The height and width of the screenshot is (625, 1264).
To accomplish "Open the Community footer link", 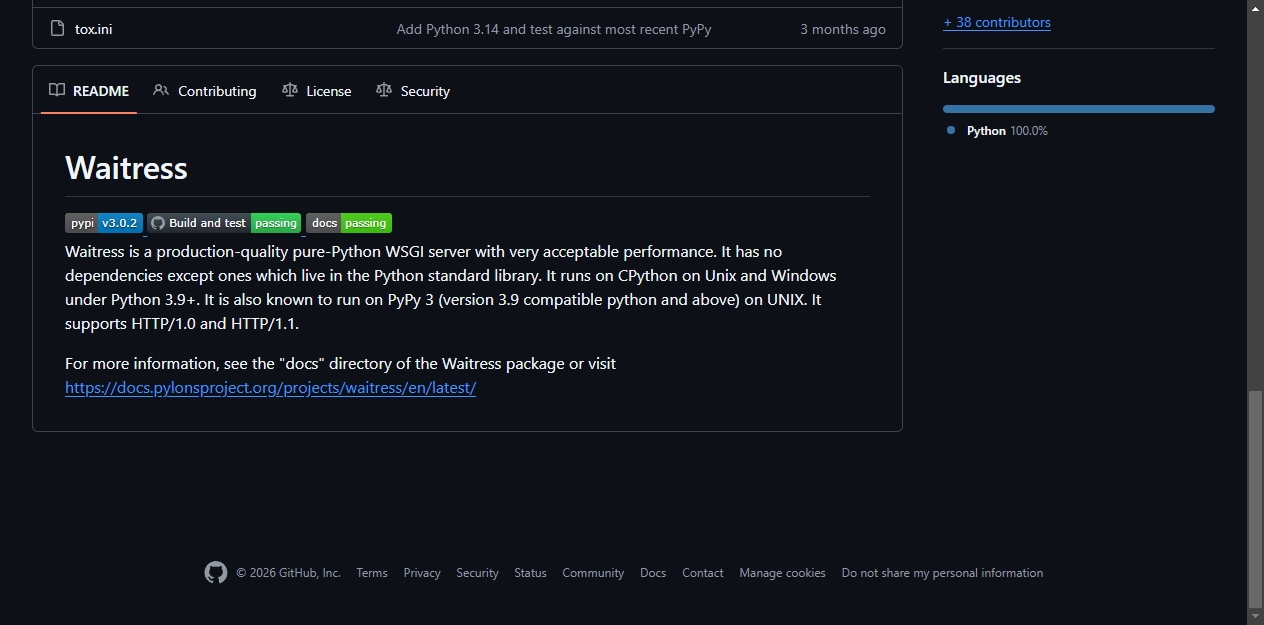I will click(x=593, y=573).
